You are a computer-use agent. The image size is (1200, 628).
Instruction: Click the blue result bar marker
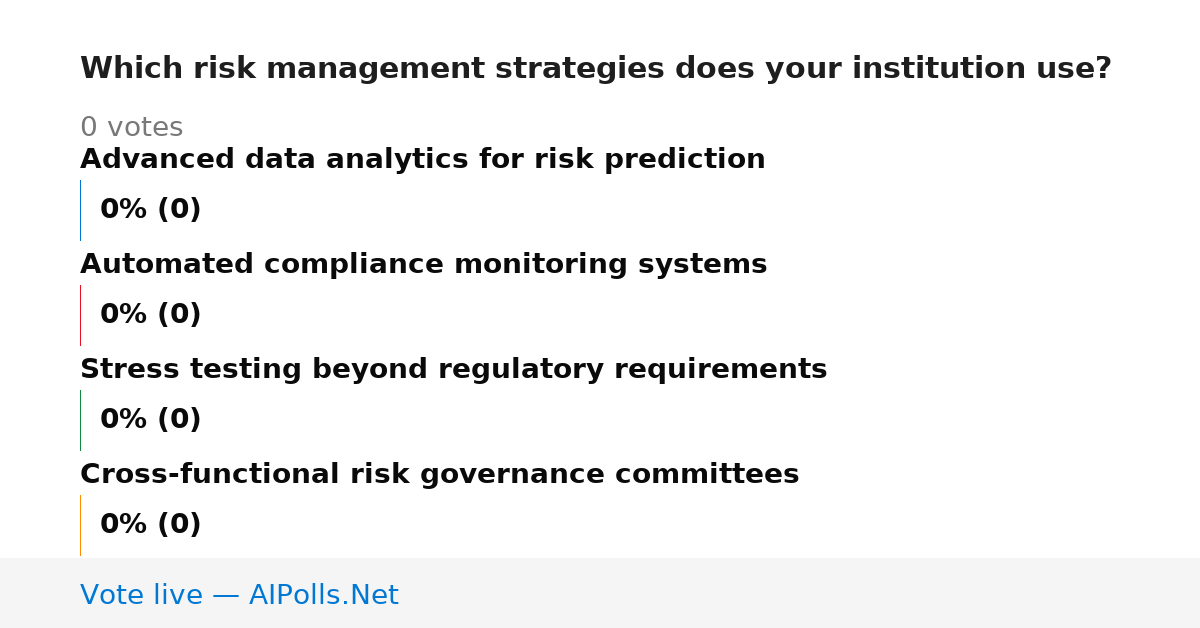(81, 210)
